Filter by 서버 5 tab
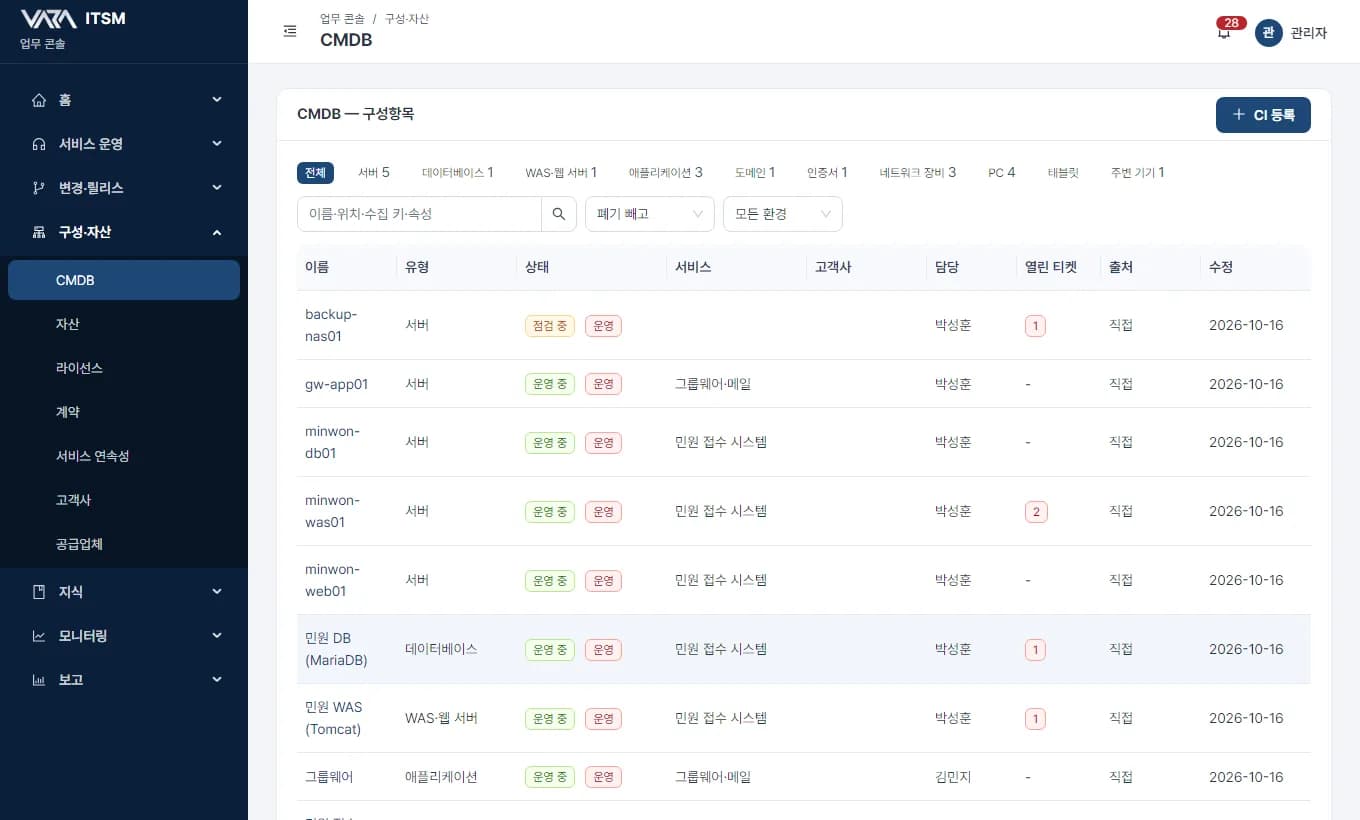The height and width of the screenshot is (820, 1360). pyautogui.click(x=374, y=173)
